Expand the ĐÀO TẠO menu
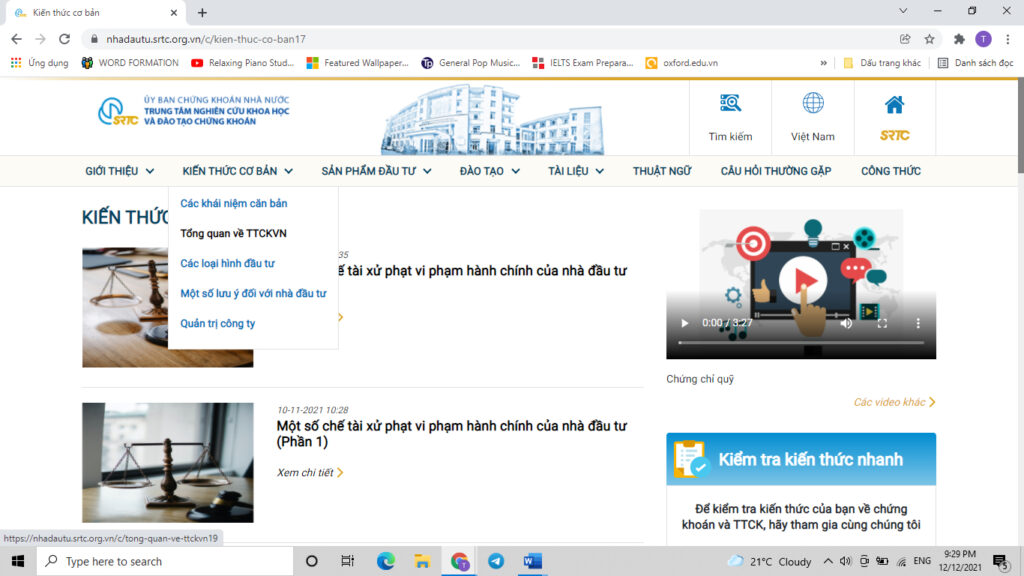The height and width of the screenshot is (576, 1024). (x=490, y=171)
